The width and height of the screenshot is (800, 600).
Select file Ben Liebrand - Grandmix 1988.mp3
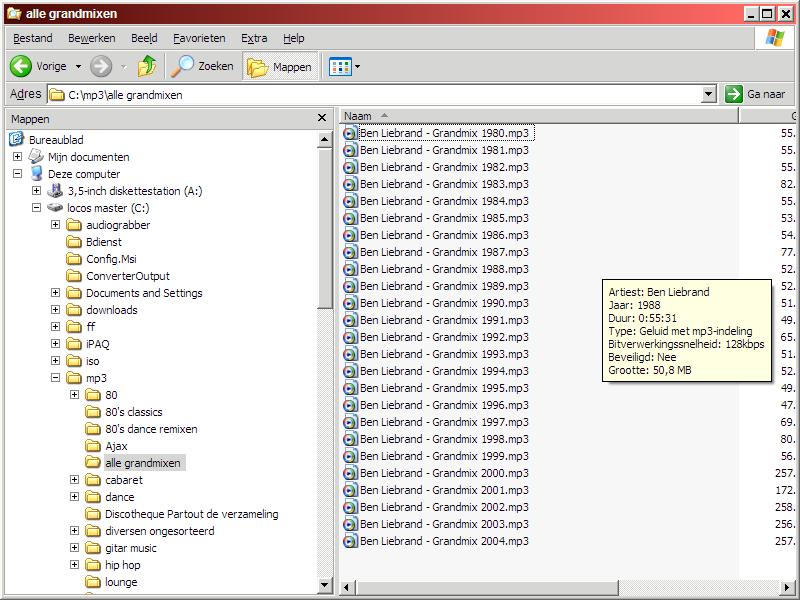point(444,269)
